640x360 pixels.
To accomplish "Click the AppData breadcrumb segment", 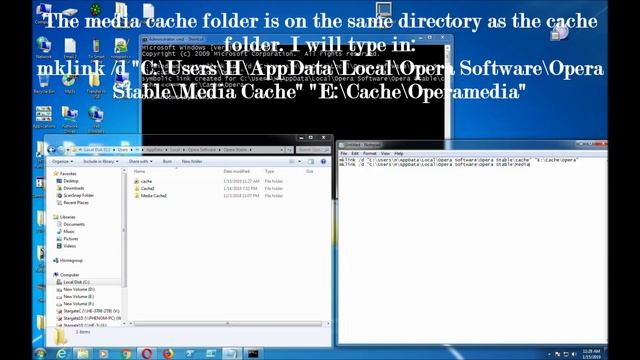I will [154, 150].
